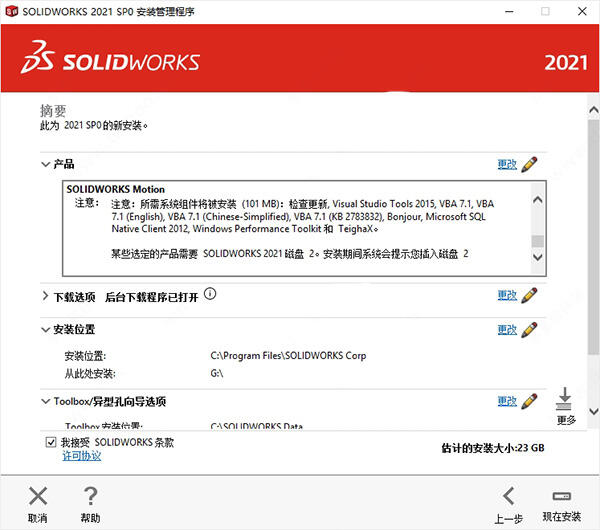The height and width of the screenshot is (530, 600).
Task: Click the pencil icon beside 产品 更改
Action: [529, 165]
